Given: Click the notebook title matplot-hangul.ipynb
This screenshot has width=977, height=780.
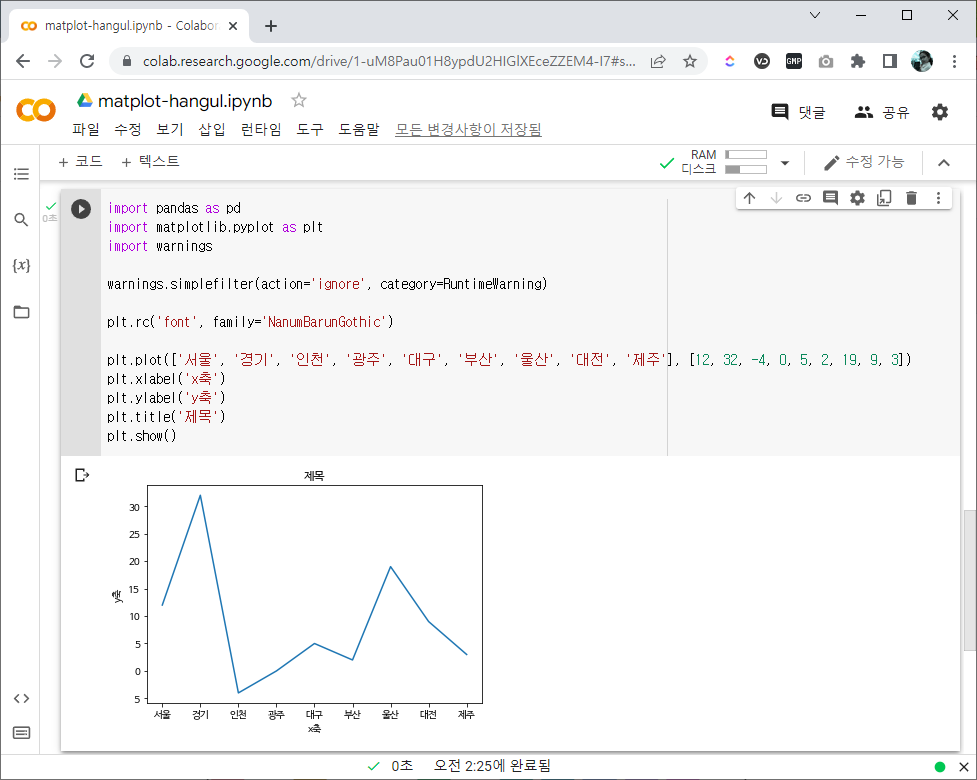Looking at the screenshot, I should tap(185, 101).
